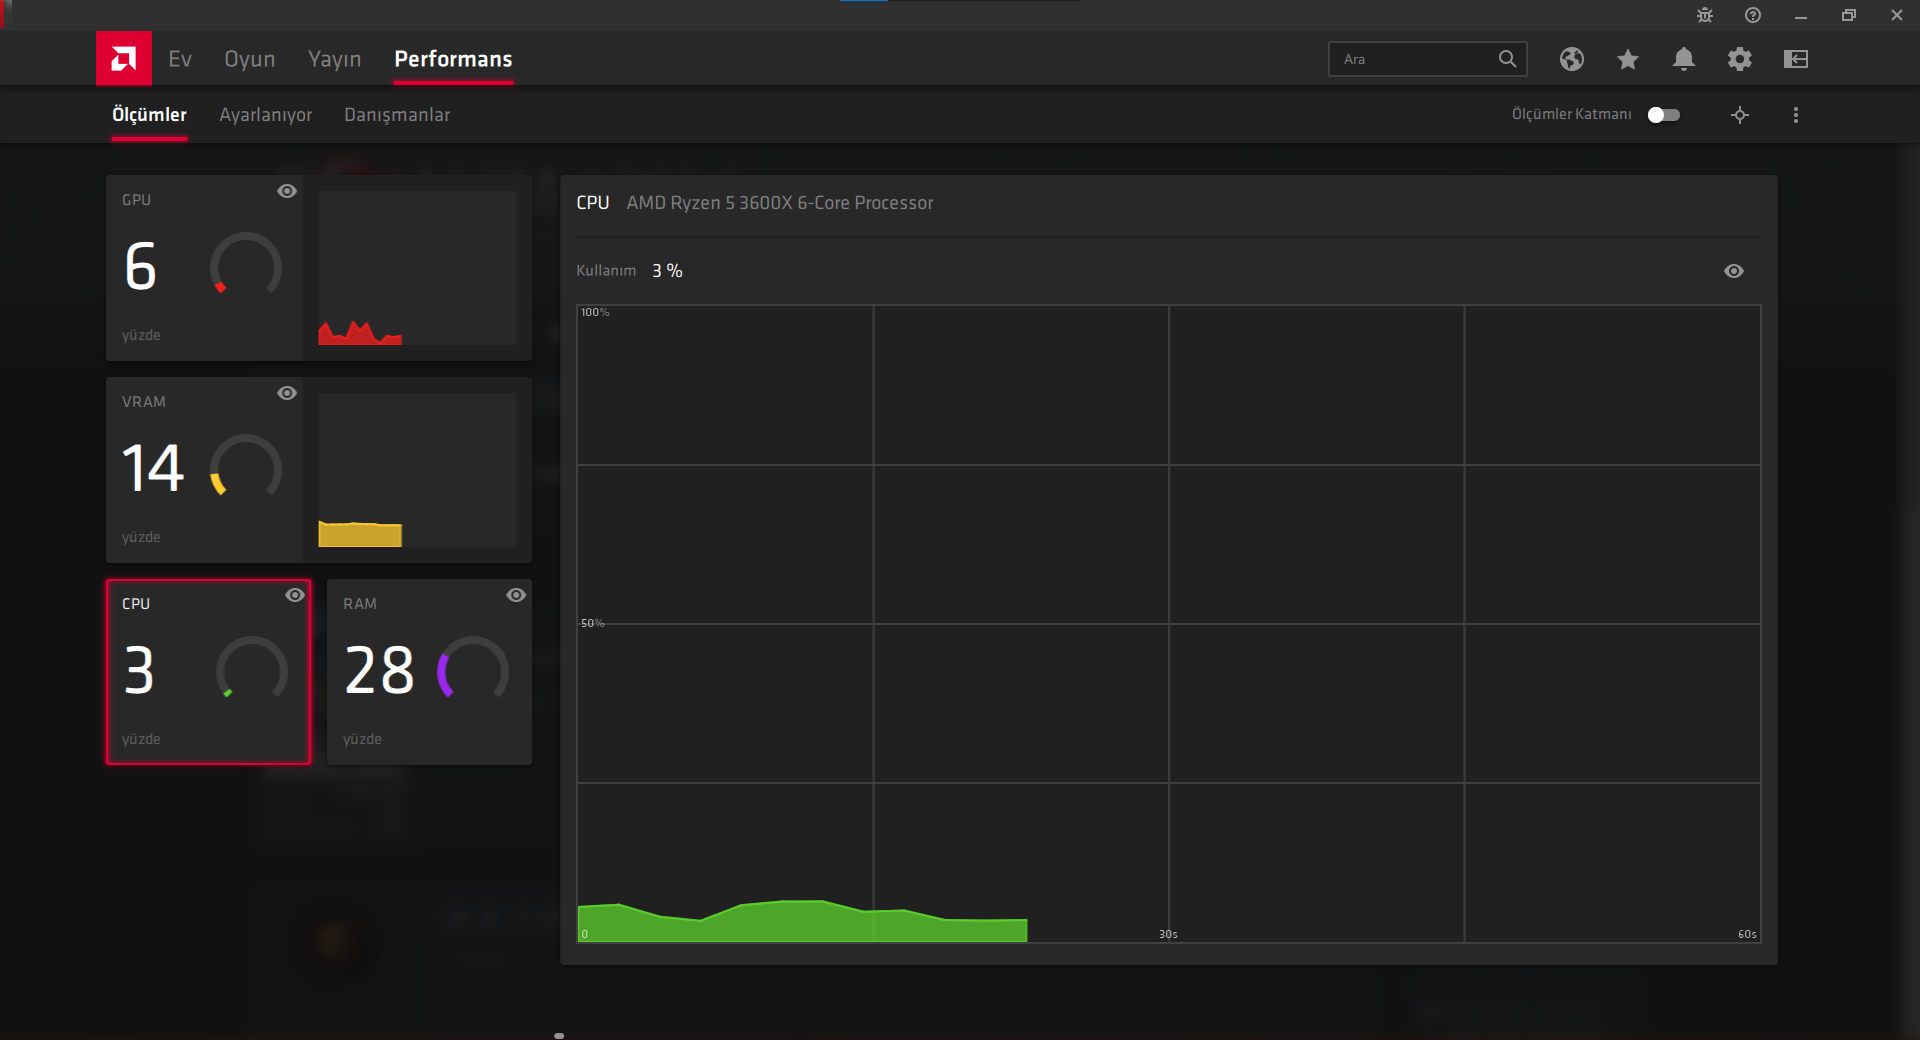
Task: Open the Ayarlanıyor sub-tab
Action: pyautogui.click(x=266, y=115)
